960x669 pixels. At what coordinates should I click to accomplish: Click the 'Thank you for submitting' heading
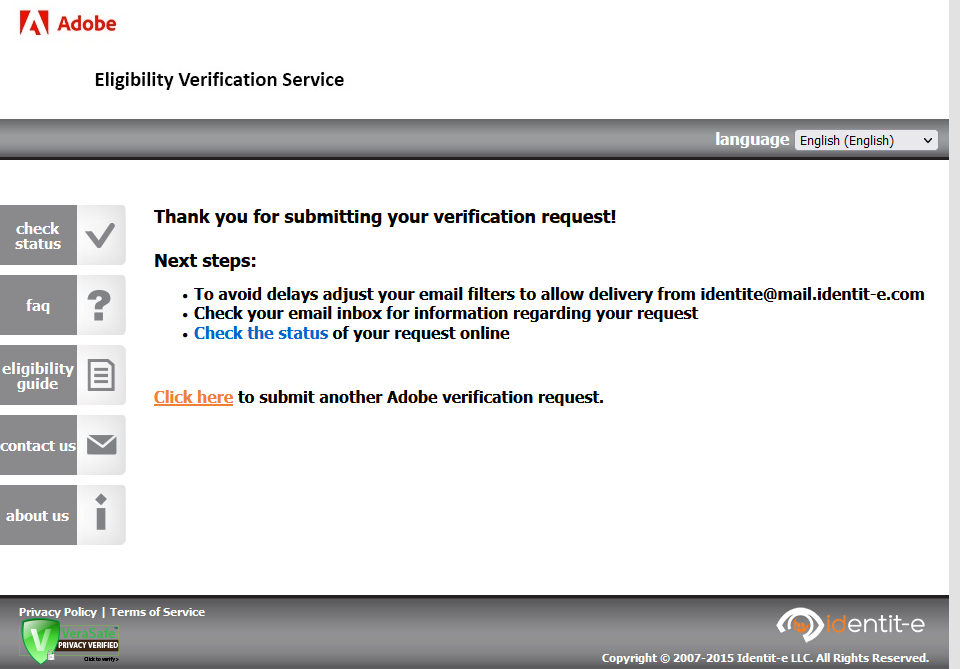[x=385, y=217]
